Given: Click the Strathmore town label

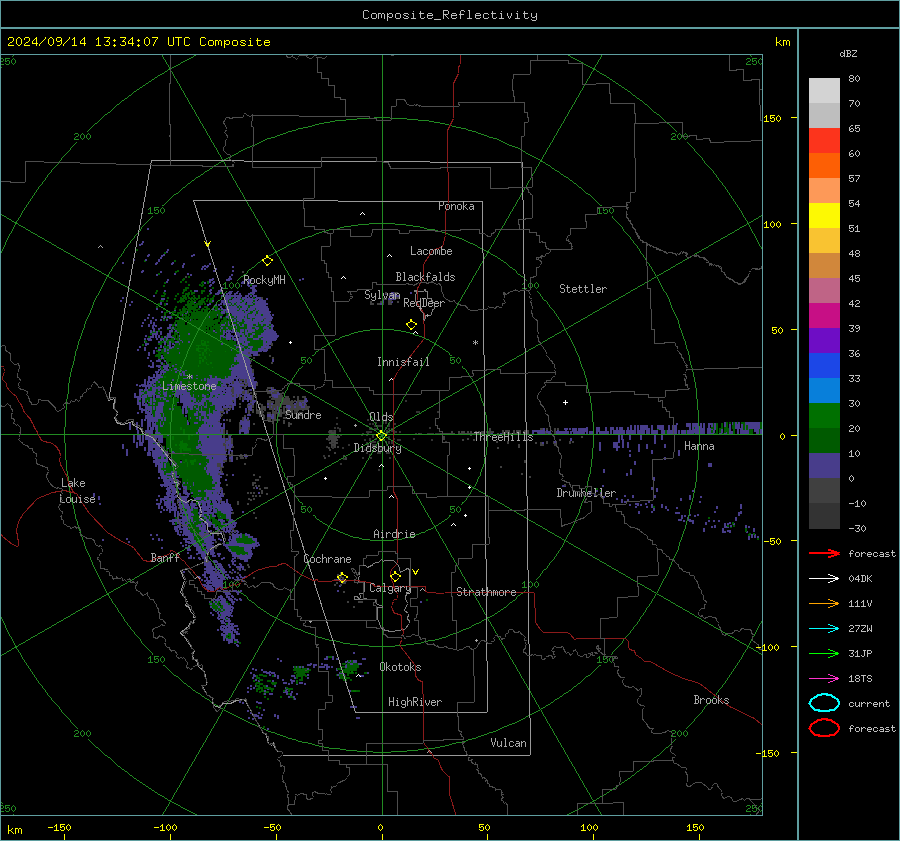Looking at the screenshot, I should [486, 592].
